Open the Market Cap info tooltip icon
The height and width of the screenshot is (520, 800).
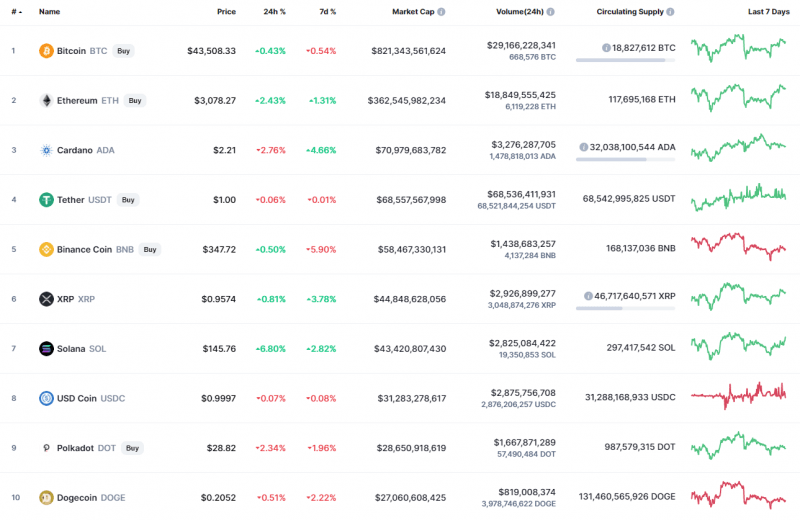[x=441, y=12]
